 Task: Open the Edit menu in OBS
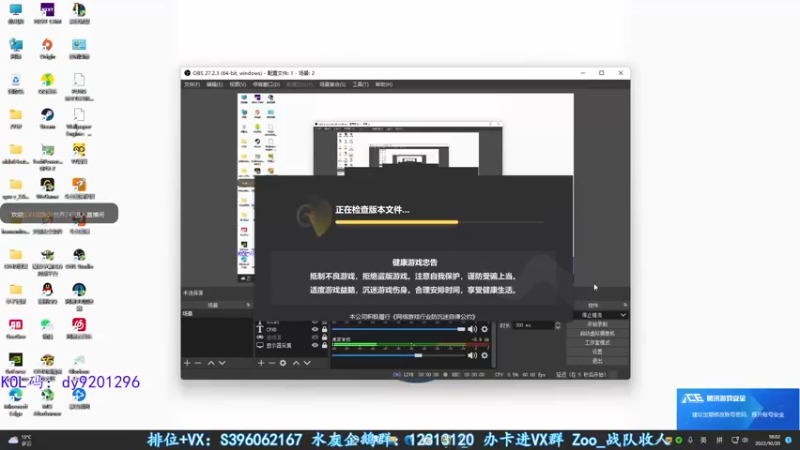214,84
